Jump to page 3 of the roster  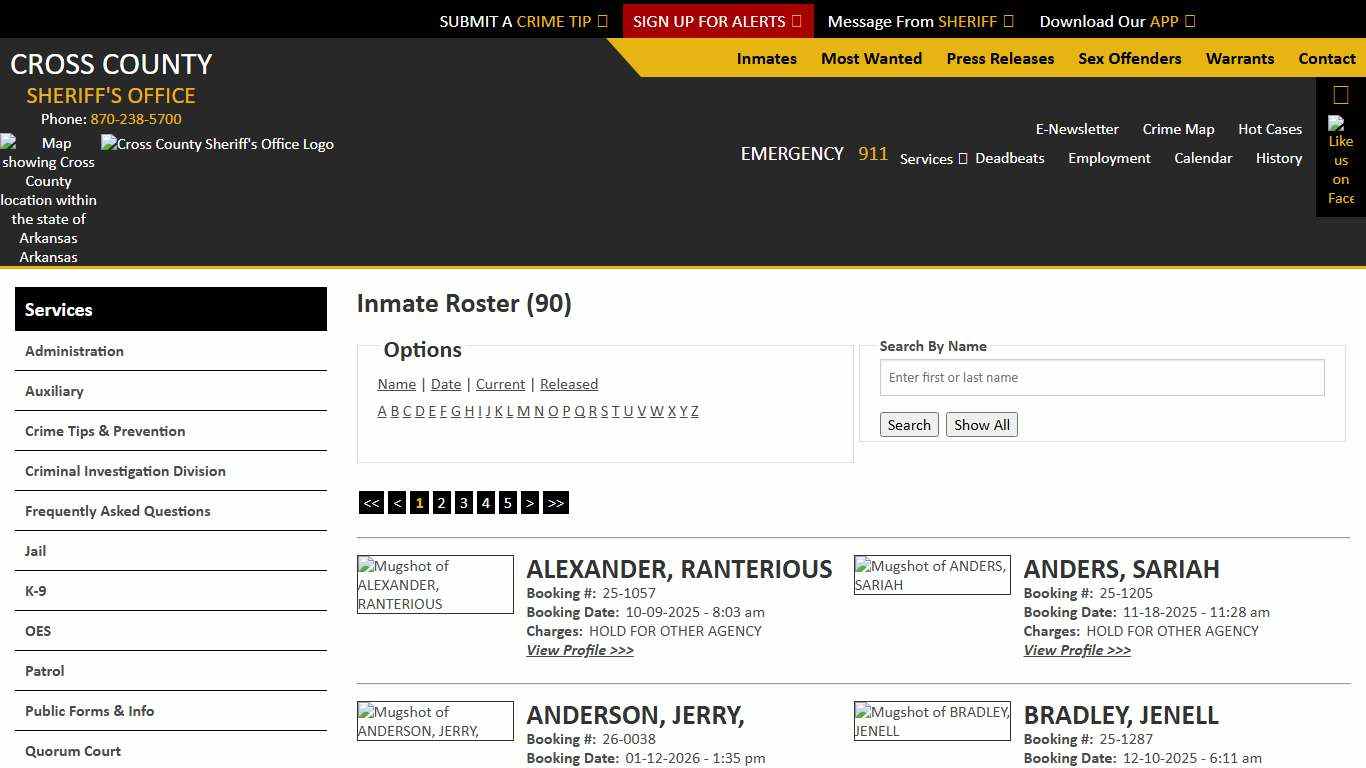463,502
